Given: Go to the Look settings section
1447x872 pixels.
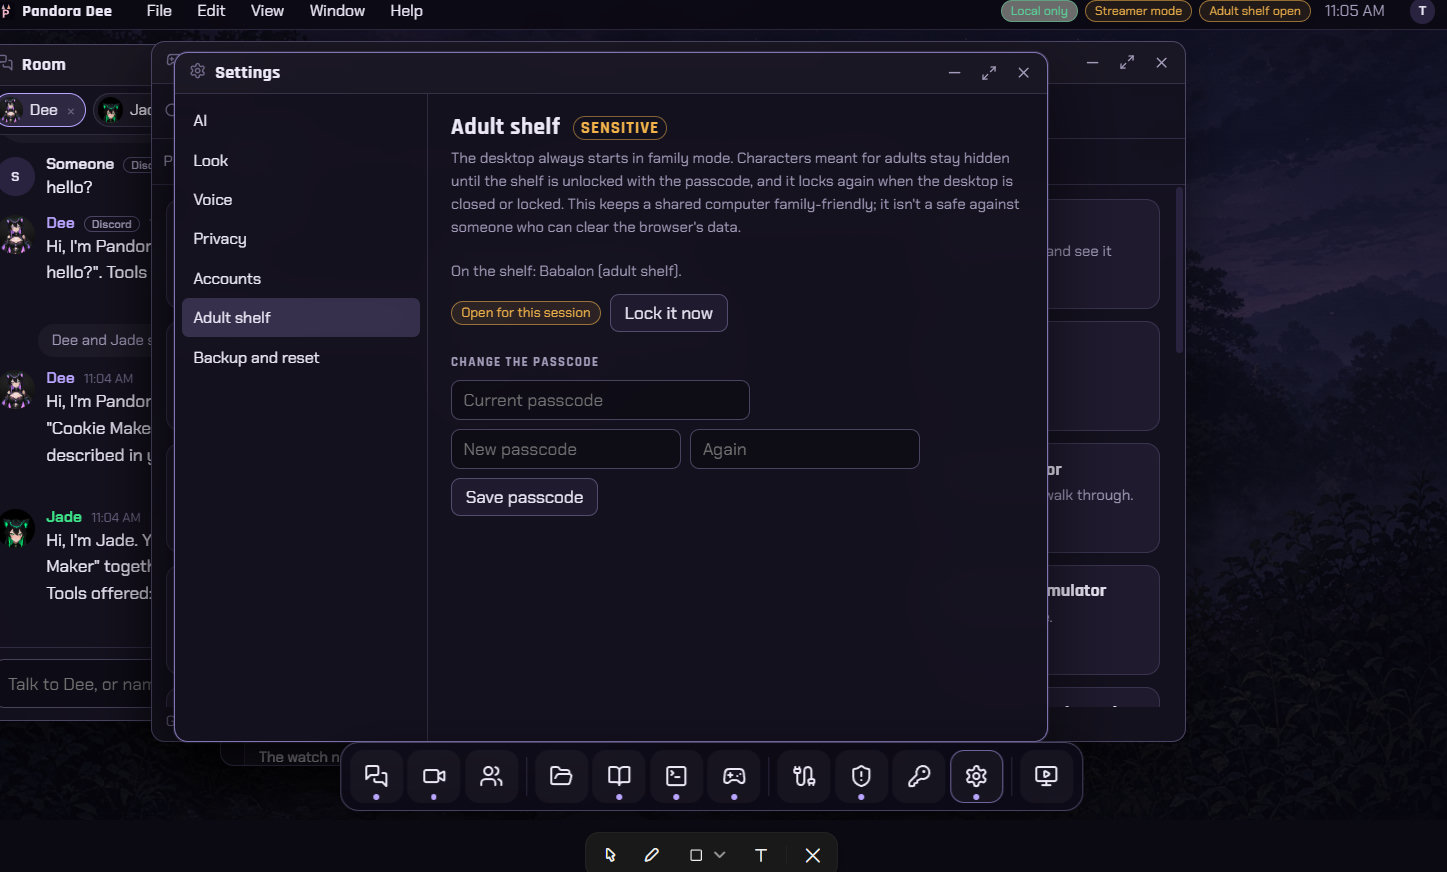Looking at the screenshot, I should [x=301, y=160].
